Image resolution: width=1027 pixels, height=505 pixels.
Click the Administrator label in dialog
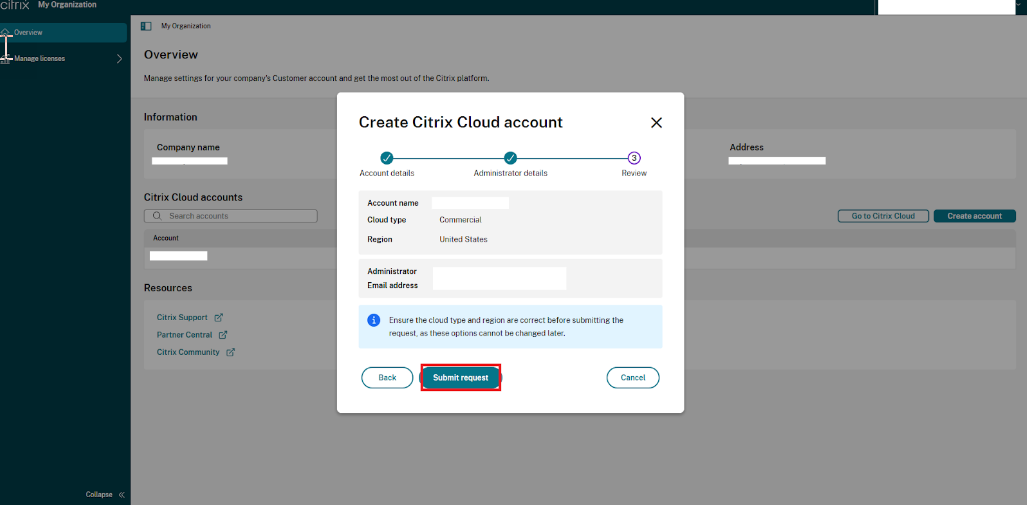pyautogui.click(x=392, y=271)
